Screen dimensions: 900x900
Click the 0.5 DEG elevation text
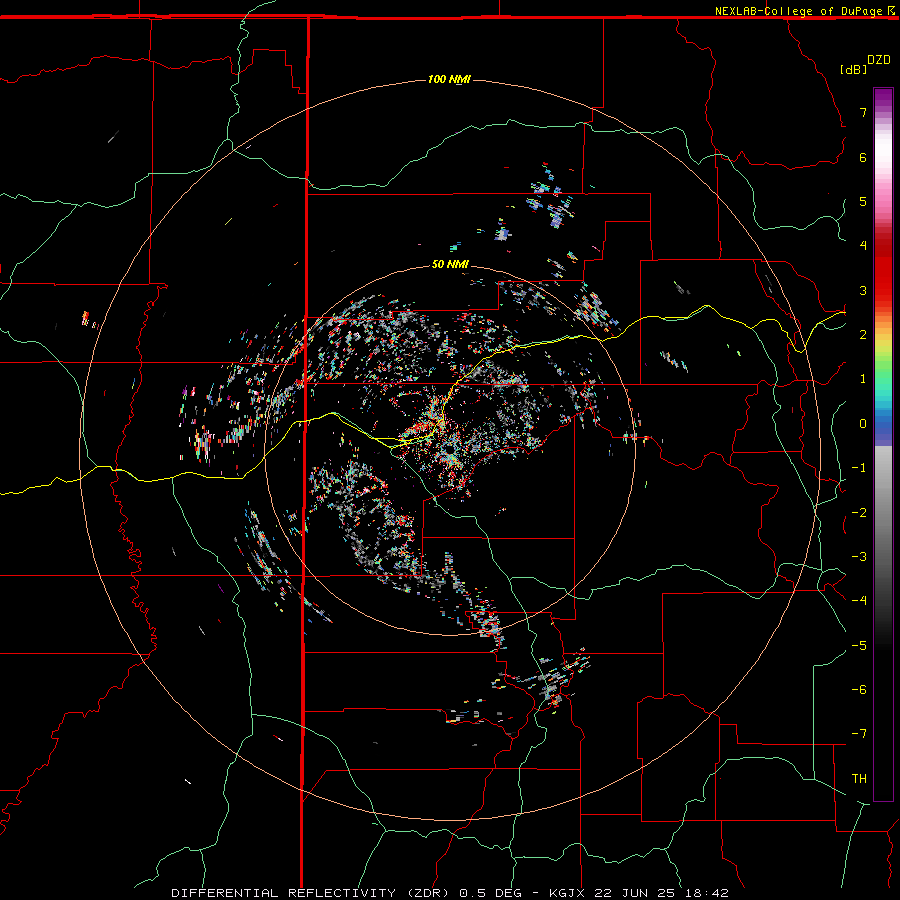pyautogui.click(x=491, y=893)
